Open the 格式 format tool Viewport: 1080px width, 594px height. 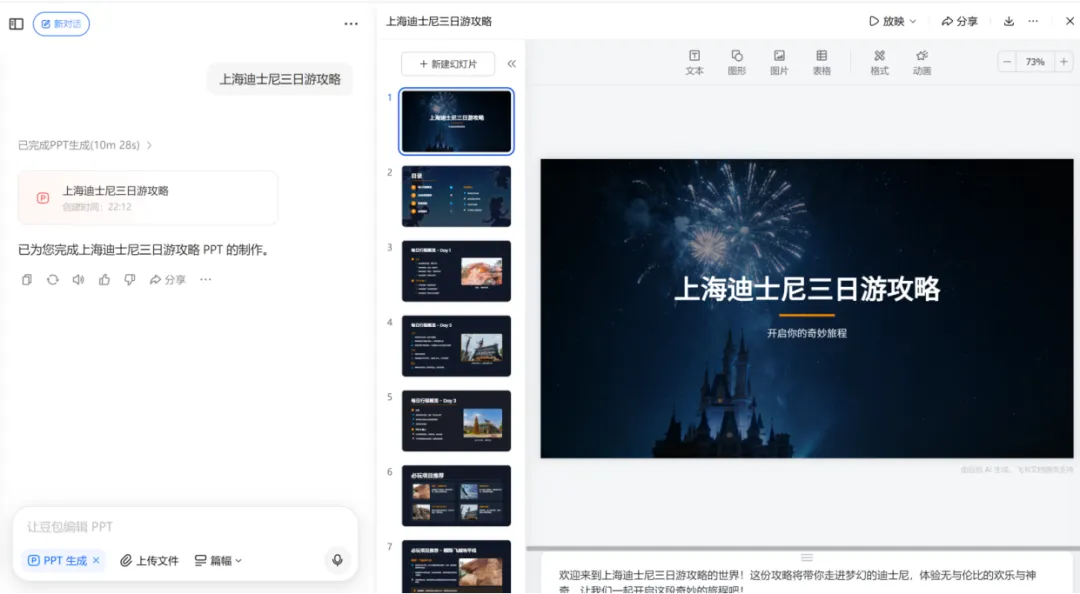(x=880, y=62)
